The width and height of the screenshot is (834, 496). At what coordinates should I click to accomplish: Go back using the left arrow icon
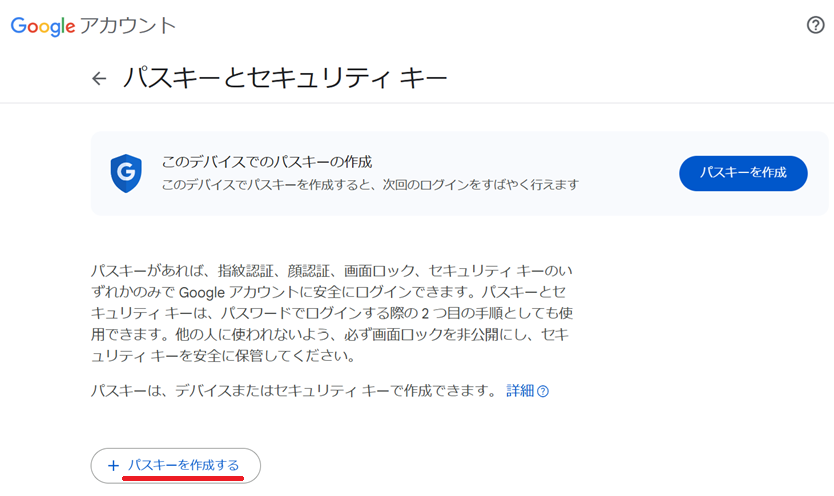tap(99, 79)
